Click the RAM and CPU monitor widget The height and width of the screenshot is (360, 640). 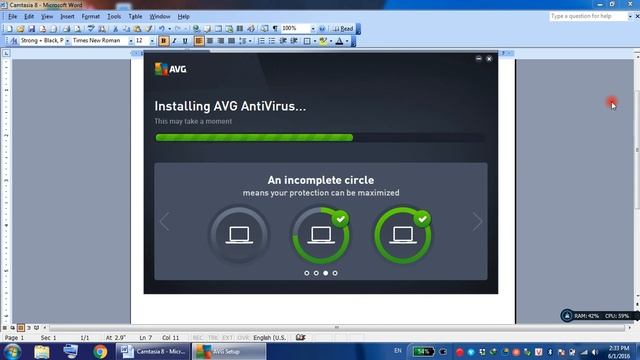599,316
